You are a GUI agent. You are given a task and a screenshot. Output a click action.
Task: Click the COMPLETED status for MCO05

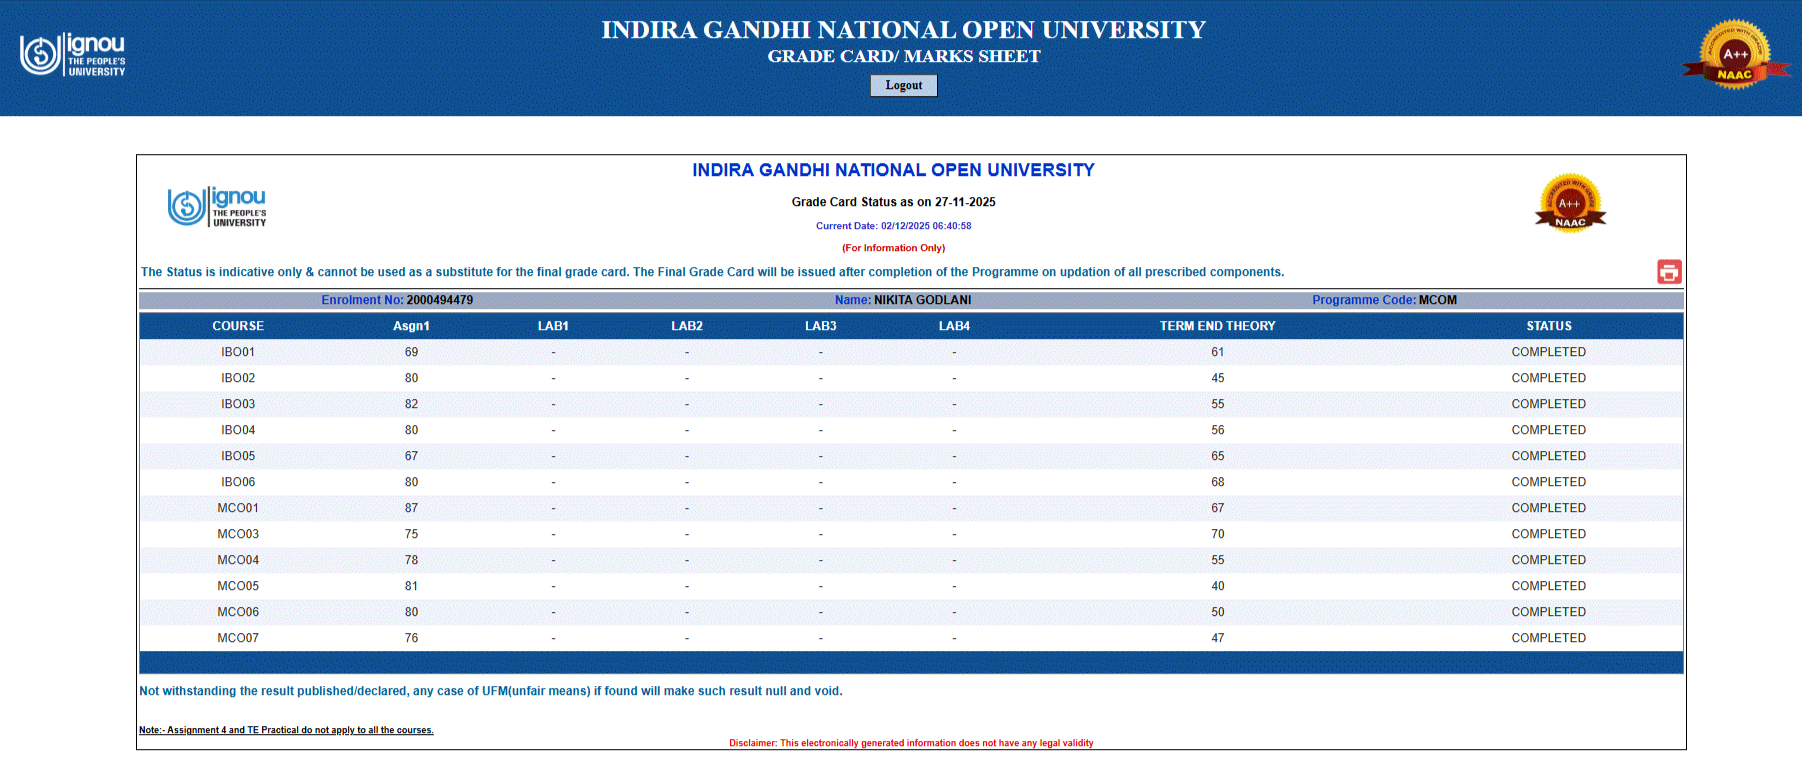pyautogui.click(x=1548, y=586)
